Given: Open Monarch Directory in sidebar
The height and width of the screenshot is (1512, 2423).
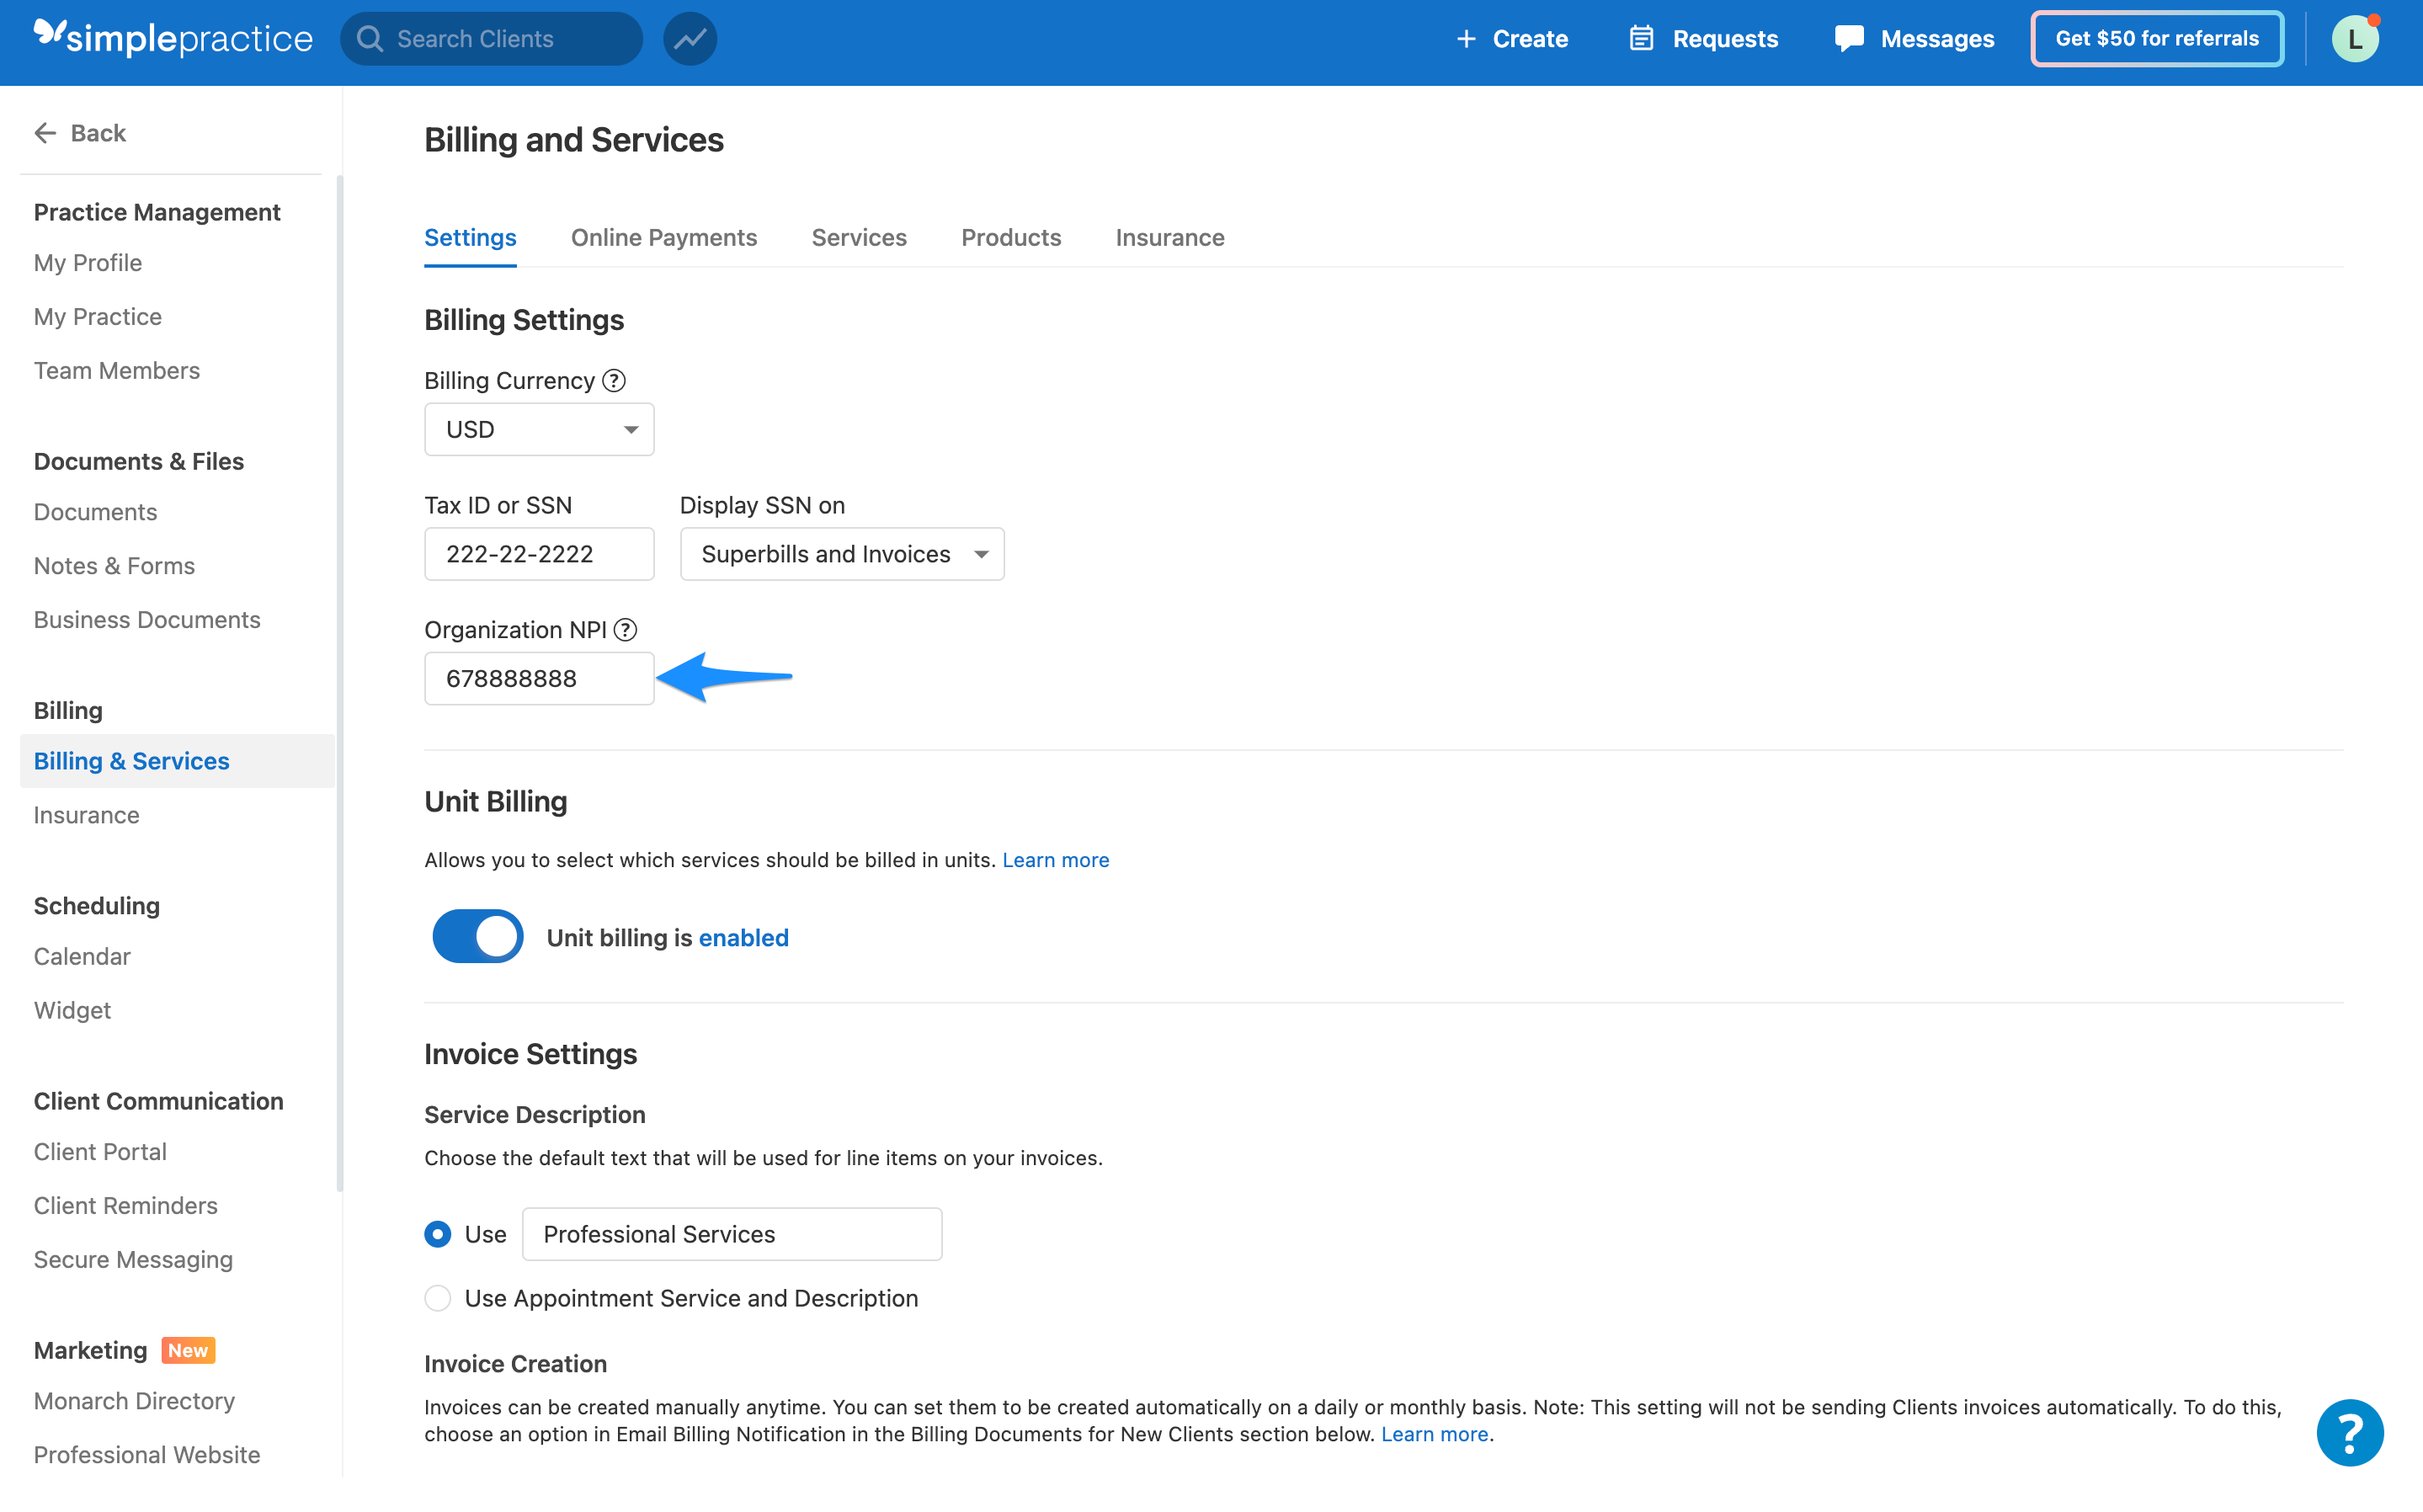Looking at the screenshot, I should coord(134,1399).
